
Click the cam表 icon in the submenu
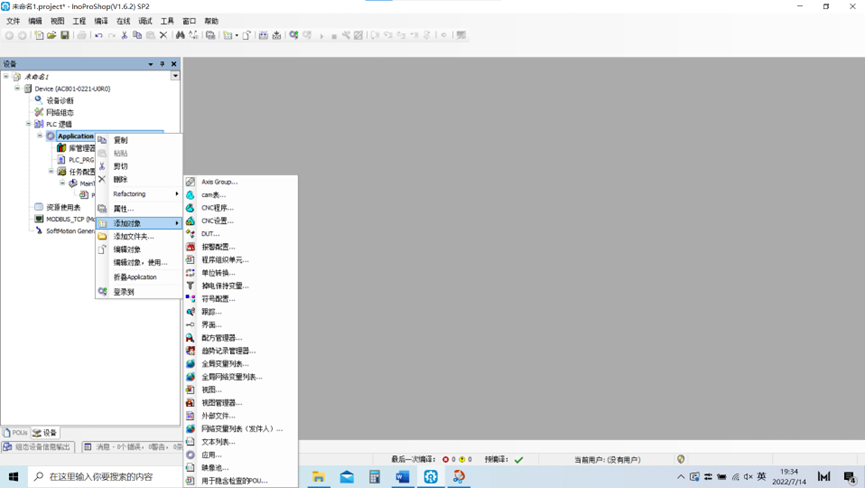point(190,195)
